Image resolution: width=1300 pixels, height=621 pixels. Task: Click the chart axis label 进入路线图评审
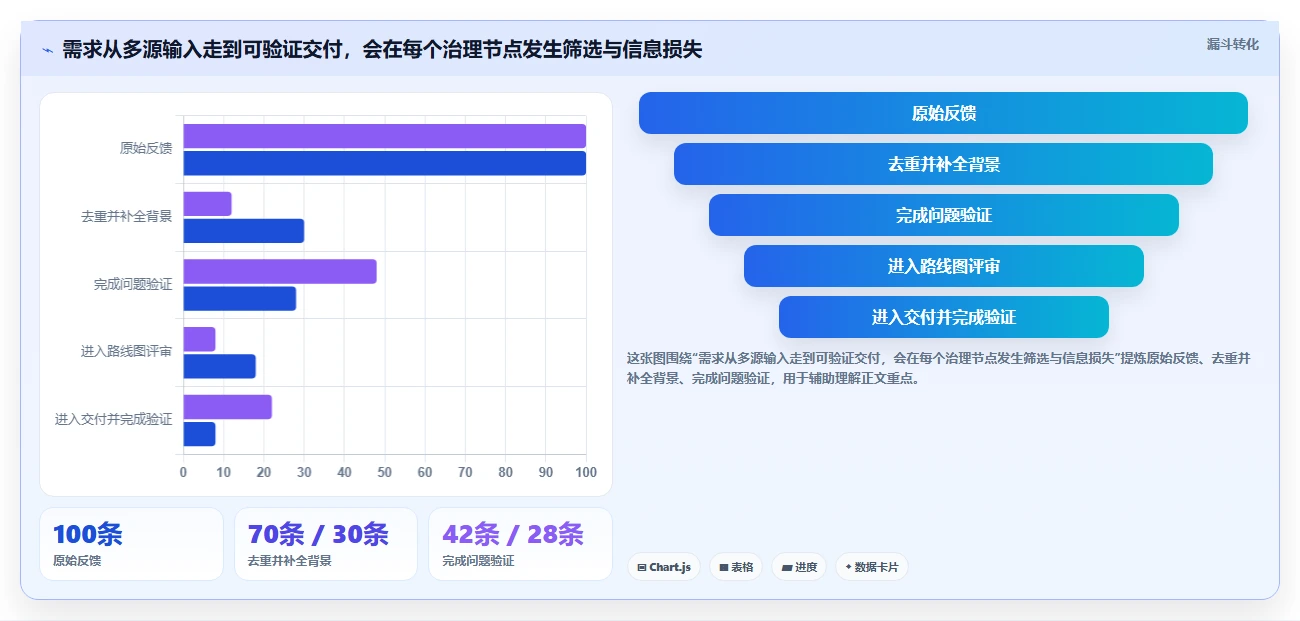coord(127,352)
